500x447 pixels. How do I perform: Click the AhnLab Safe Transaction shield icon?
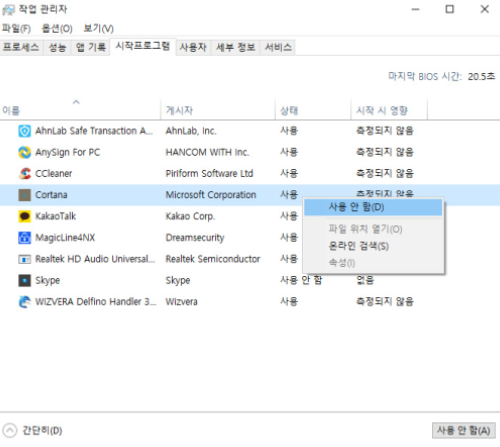tap(24, 131)
